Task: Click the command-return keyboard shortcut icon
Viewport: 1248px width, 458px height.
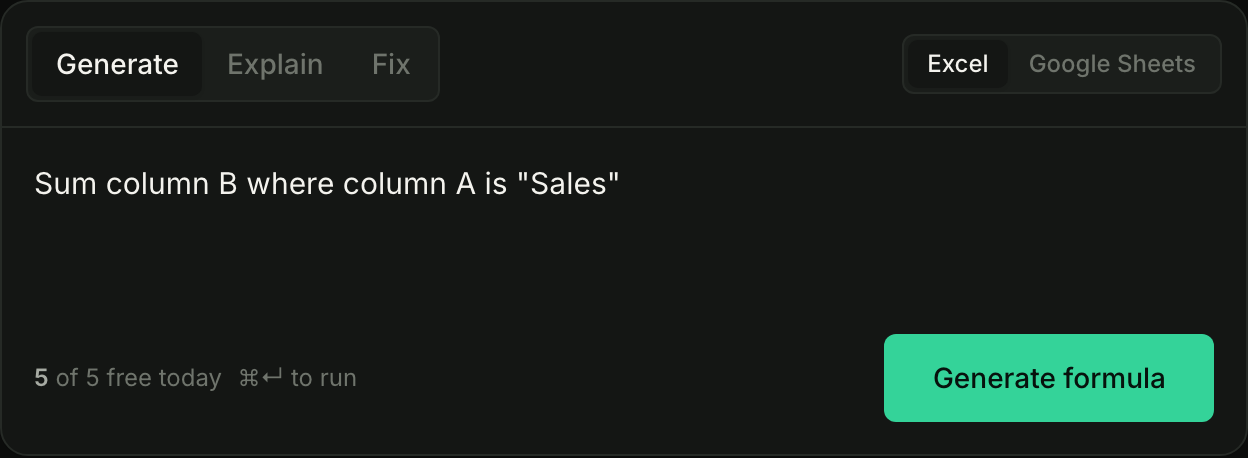Action: tap(261, 378)
